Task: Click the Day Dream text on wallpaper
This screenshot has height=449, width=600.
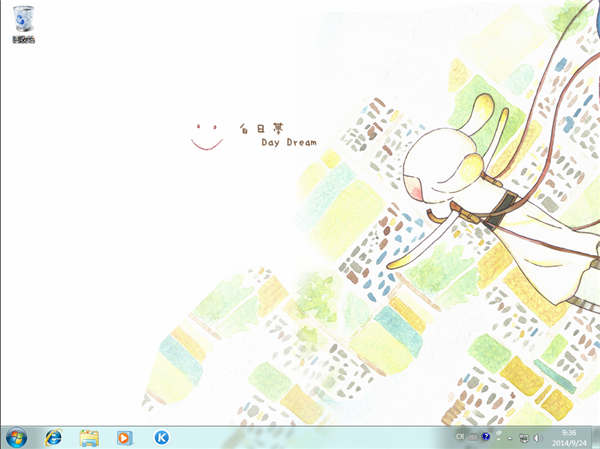Action: (288, 143)
